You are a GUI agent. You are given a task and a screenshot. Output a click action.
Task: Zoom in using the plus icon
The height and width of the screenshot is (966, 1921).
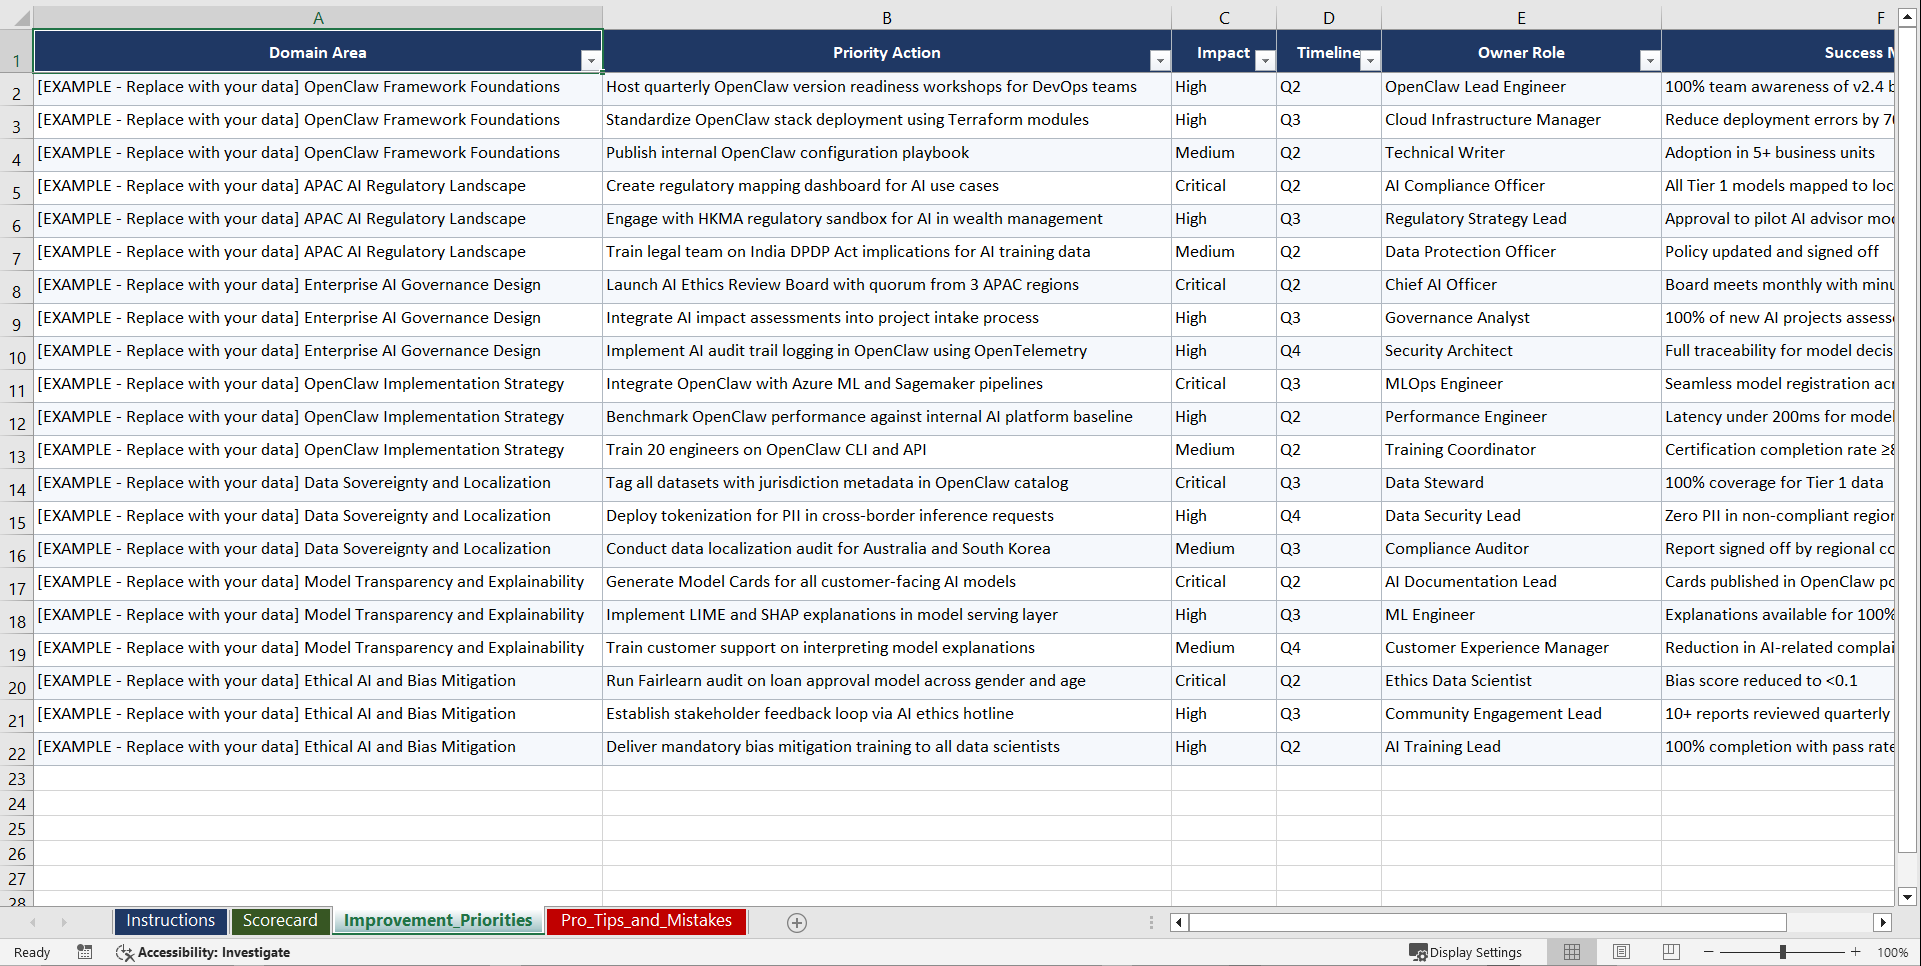click(x=1856, y=952)
